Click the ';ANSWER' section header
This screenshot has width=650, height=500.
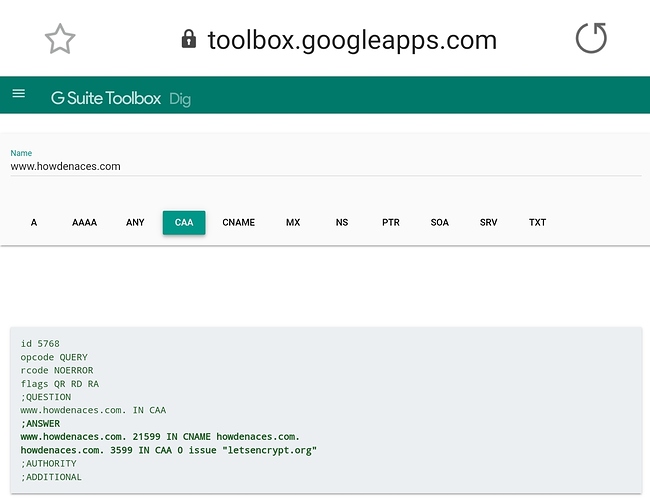pyautogui.click(x=40, y=424)
